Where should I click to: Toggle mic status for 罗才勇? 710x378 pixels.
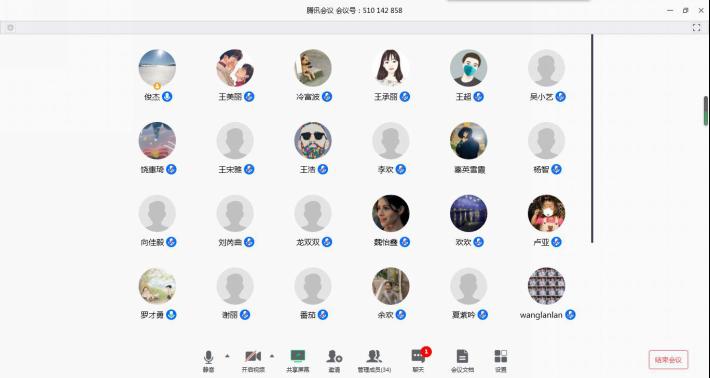171,315
